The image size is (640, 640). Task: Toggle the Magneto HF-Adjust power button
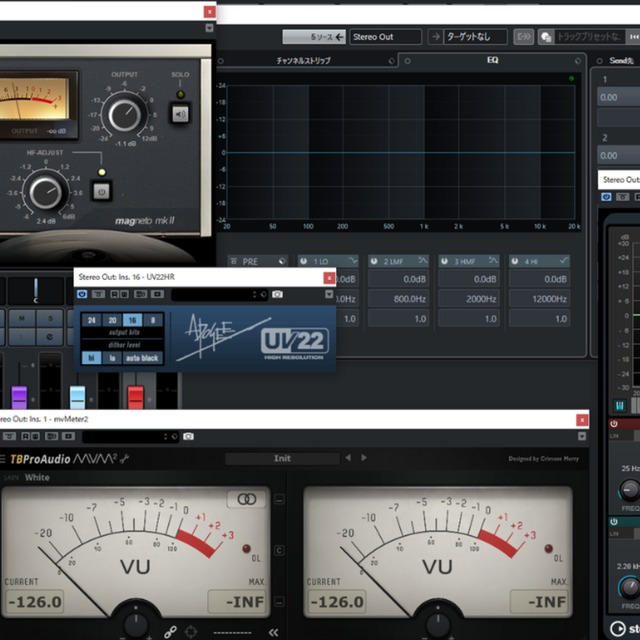[101, 190]
